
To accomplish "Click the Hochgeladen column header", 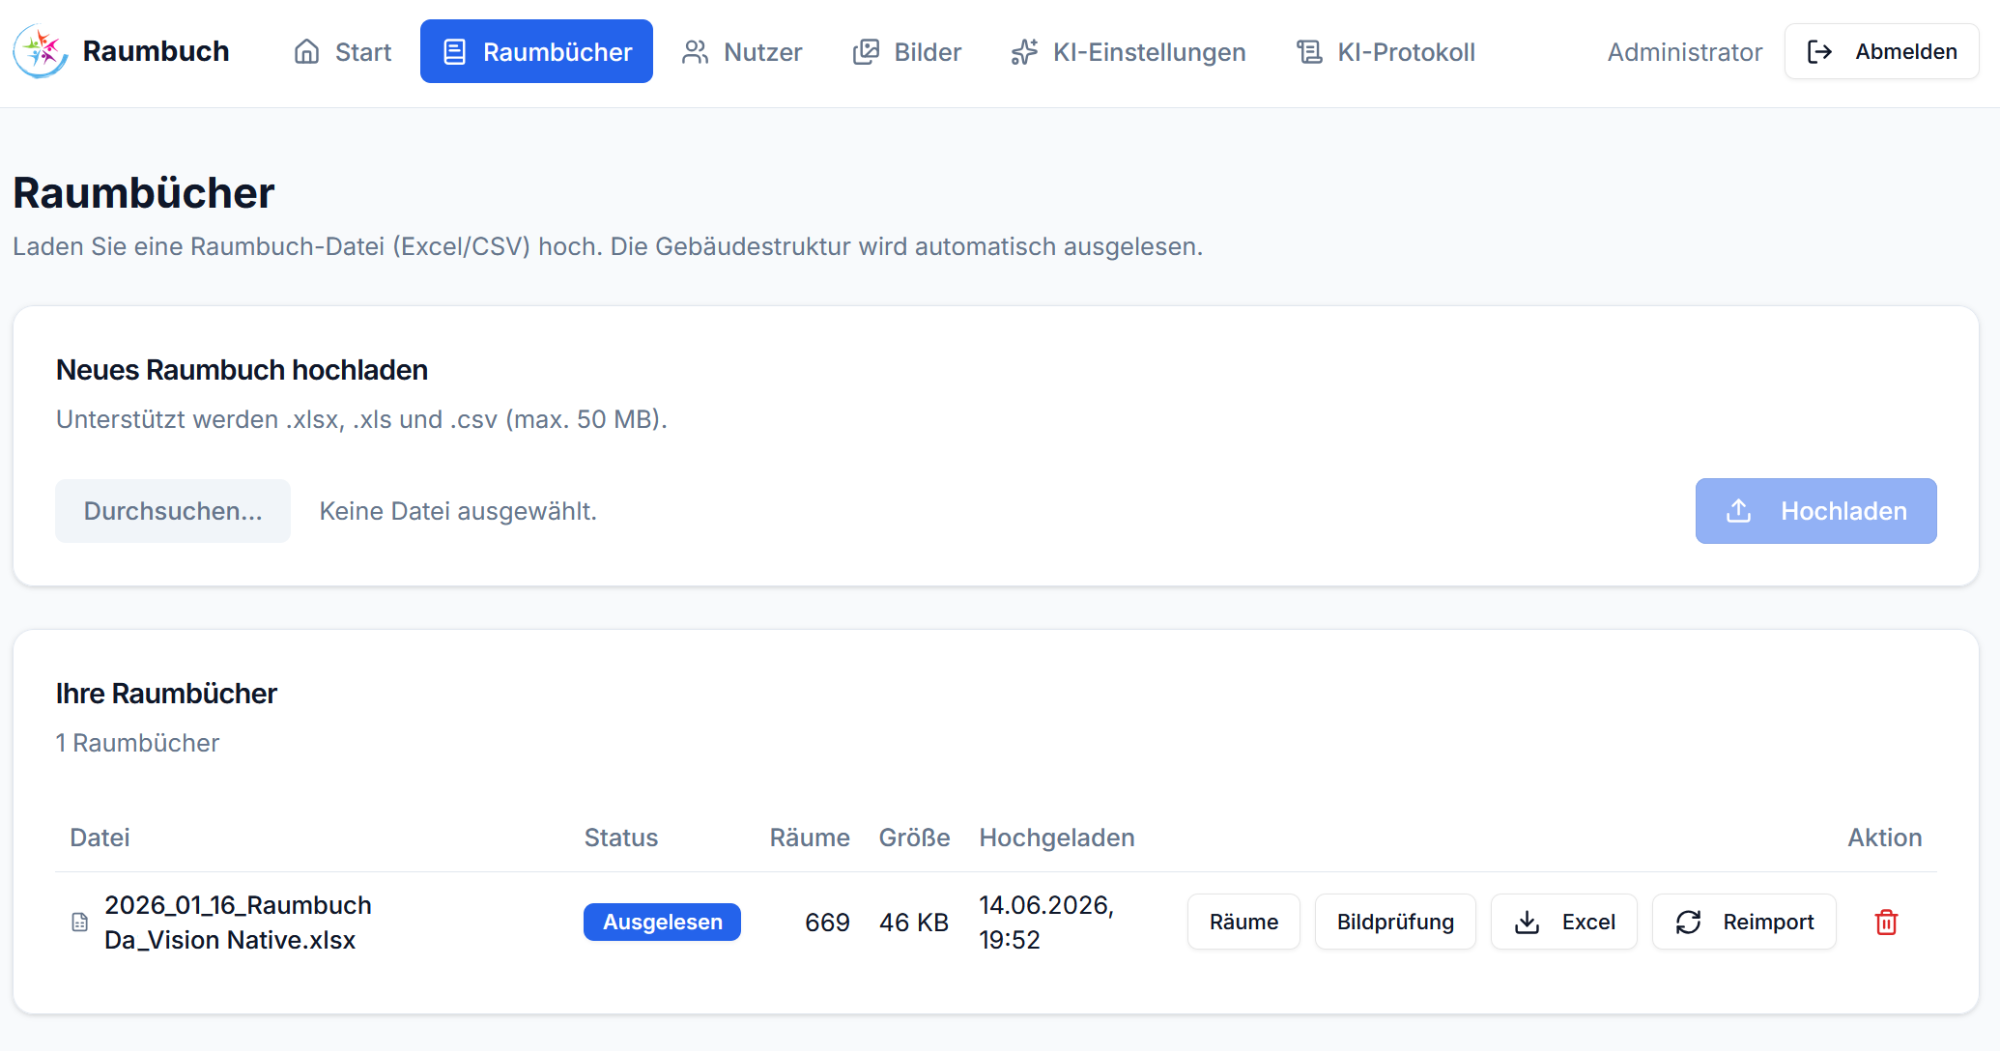I will (x=1057, y=837).
